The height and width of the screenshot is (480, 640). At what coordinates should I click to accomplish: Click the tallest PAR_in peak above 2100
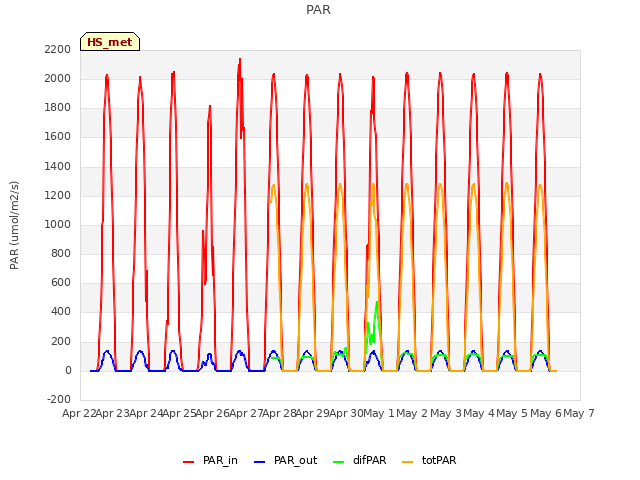click(x=240, y=60)
